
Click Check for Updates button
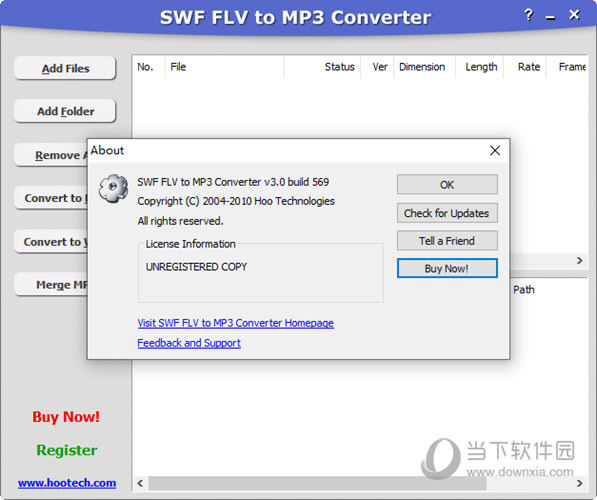447,213
